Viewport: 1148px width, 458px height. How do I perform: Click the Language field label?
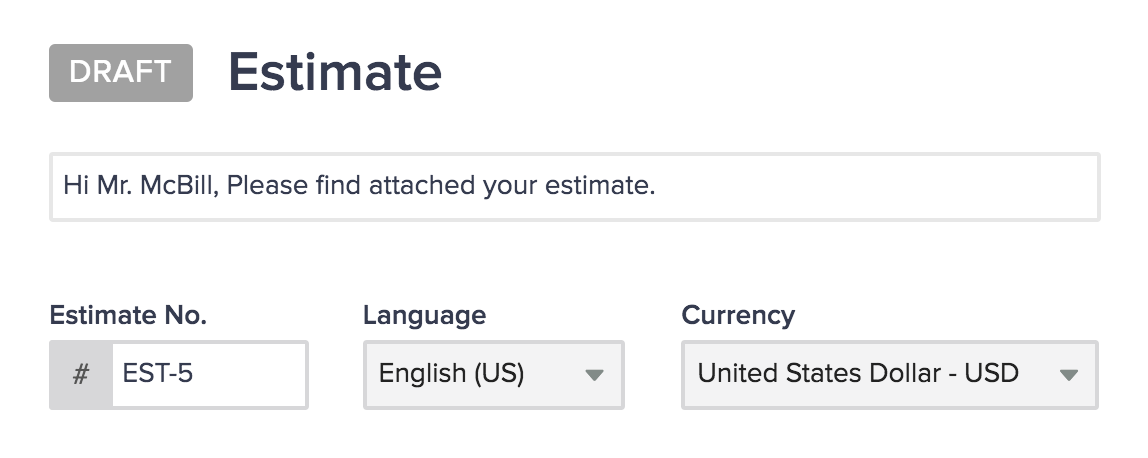pos(424,316)
